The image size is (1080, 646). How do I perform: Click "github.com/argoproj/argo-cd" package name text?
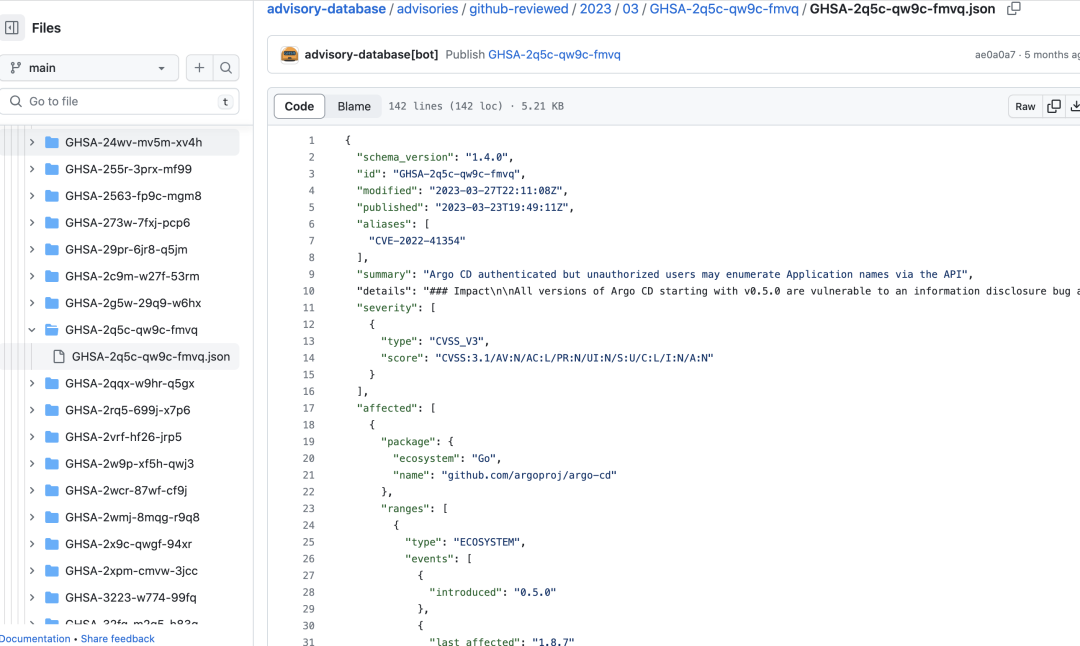point(528,475)
